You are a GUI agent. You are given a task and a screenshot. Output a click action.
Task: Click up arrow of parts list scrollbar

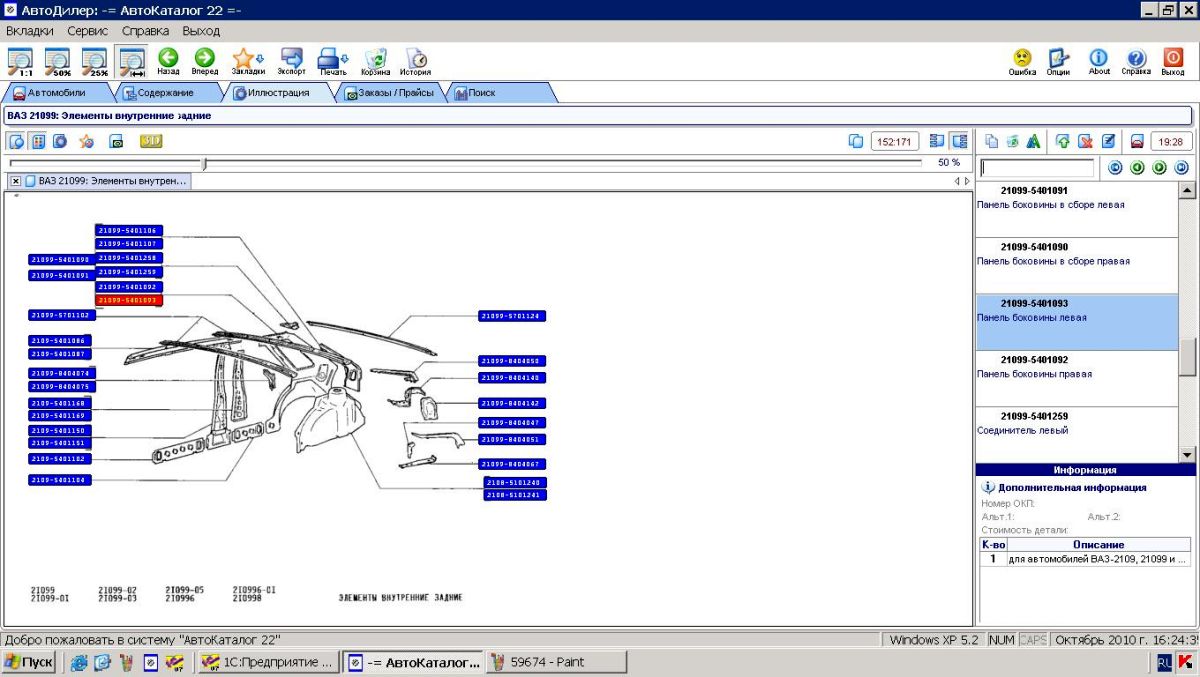[1187, 190]
